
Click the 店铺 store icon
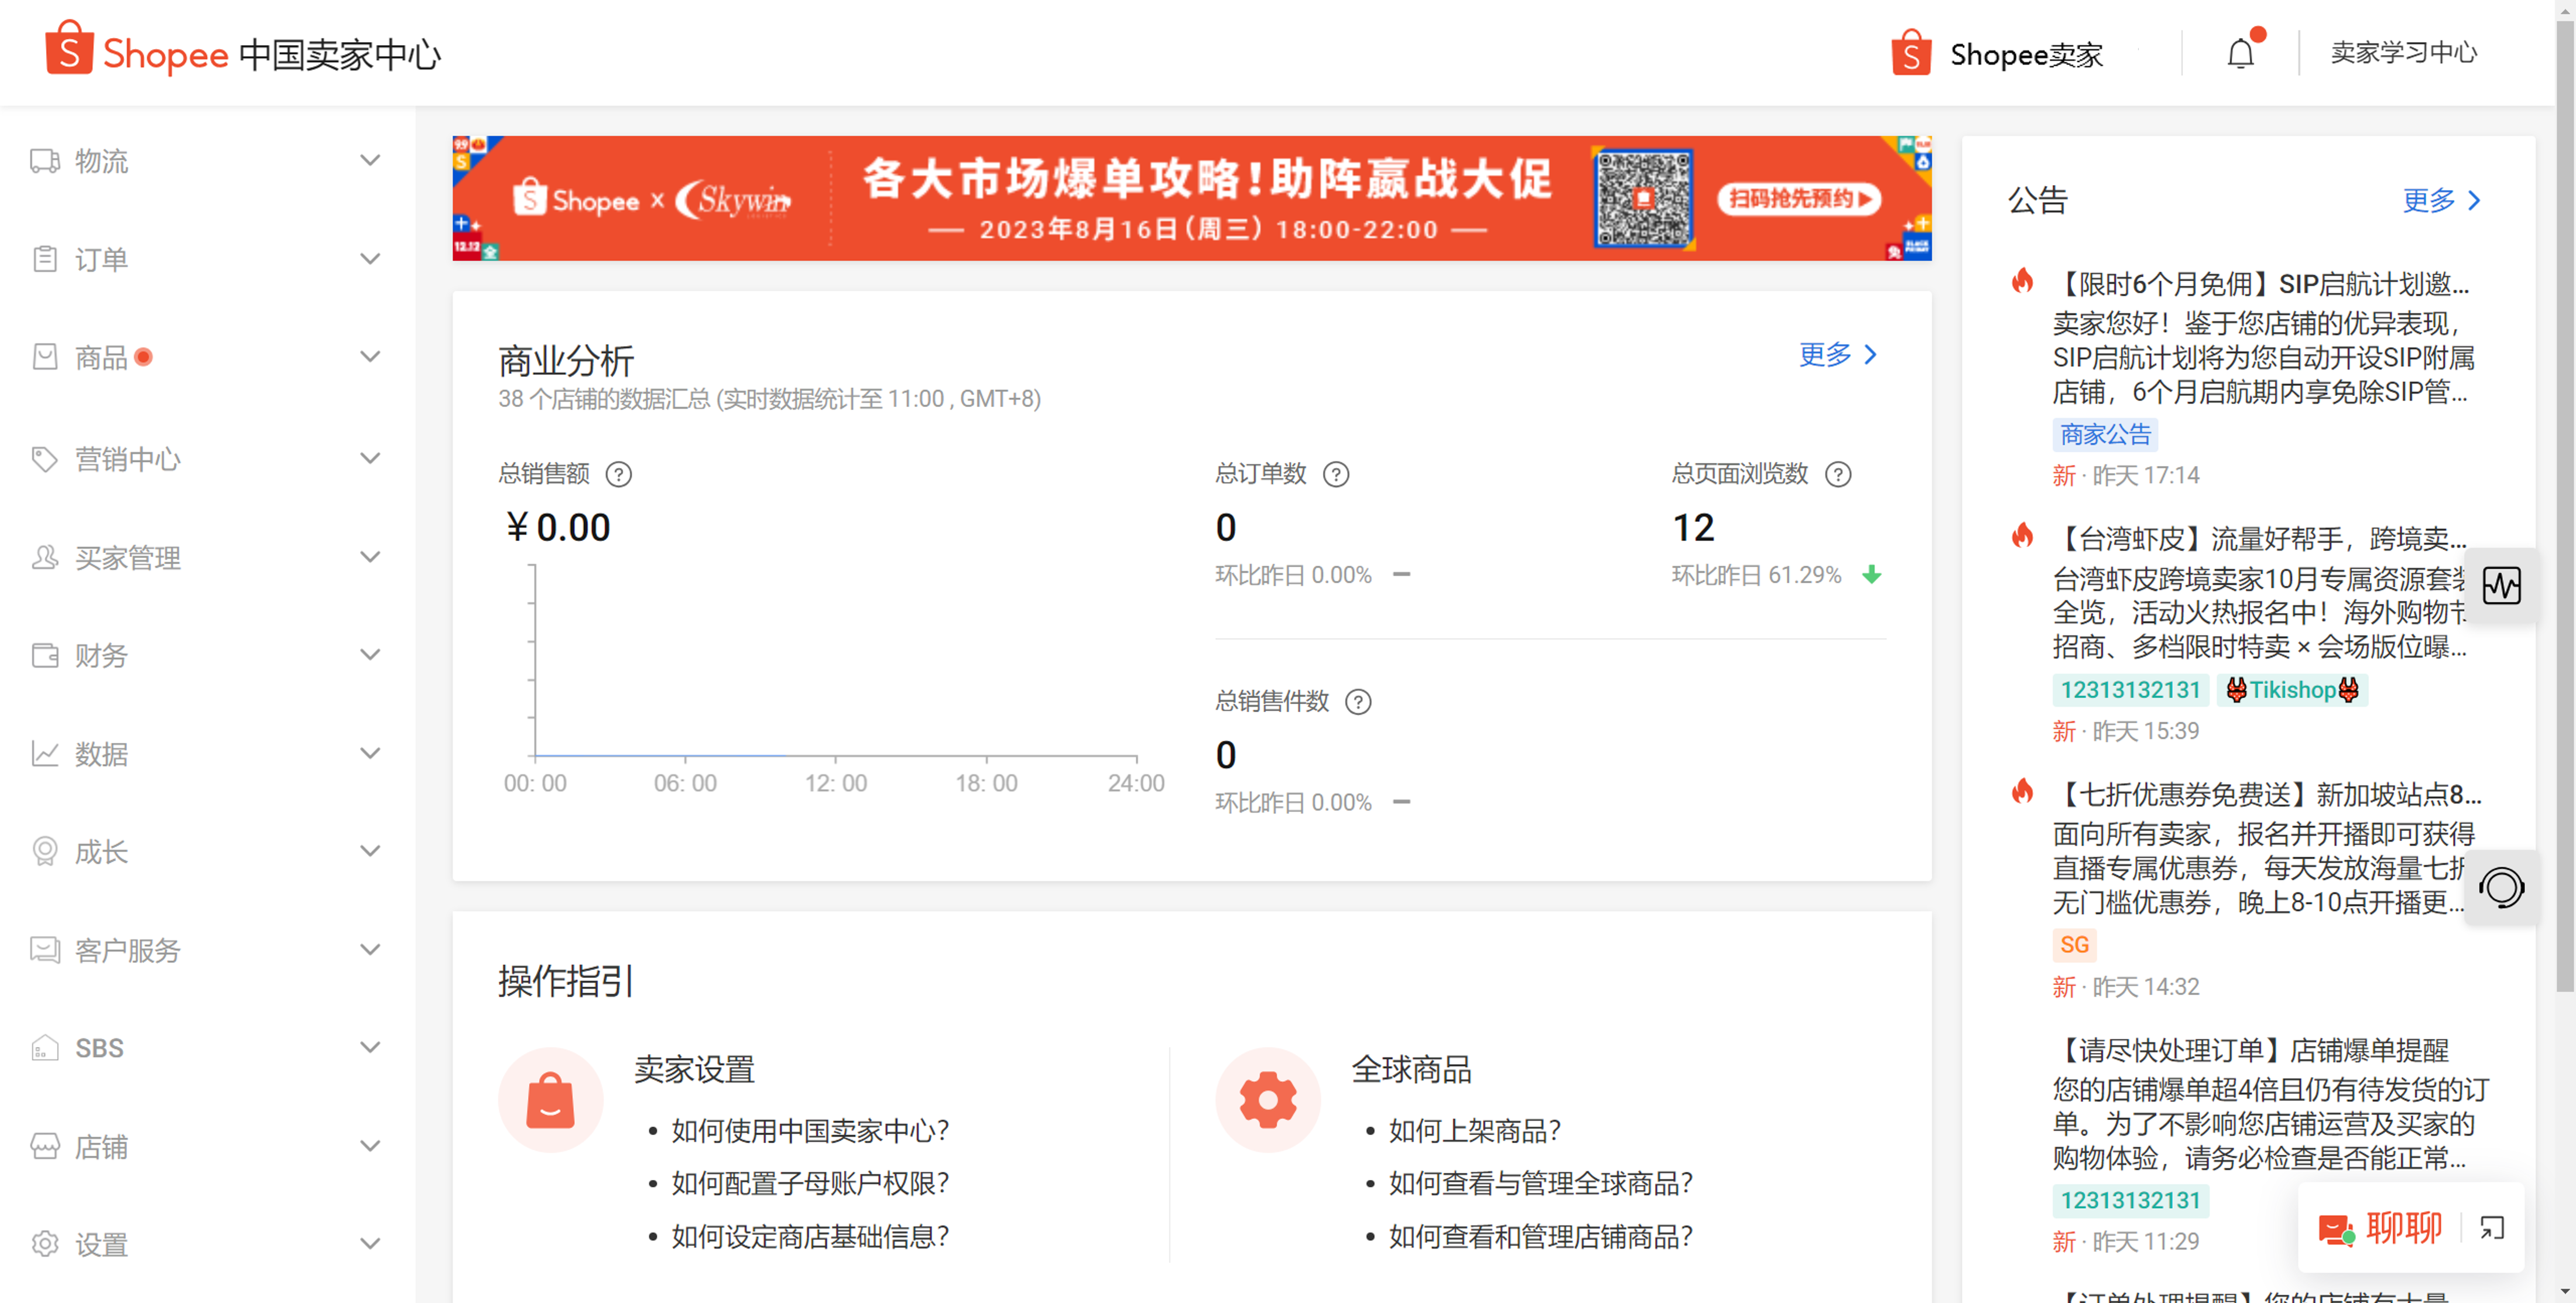45,1145
